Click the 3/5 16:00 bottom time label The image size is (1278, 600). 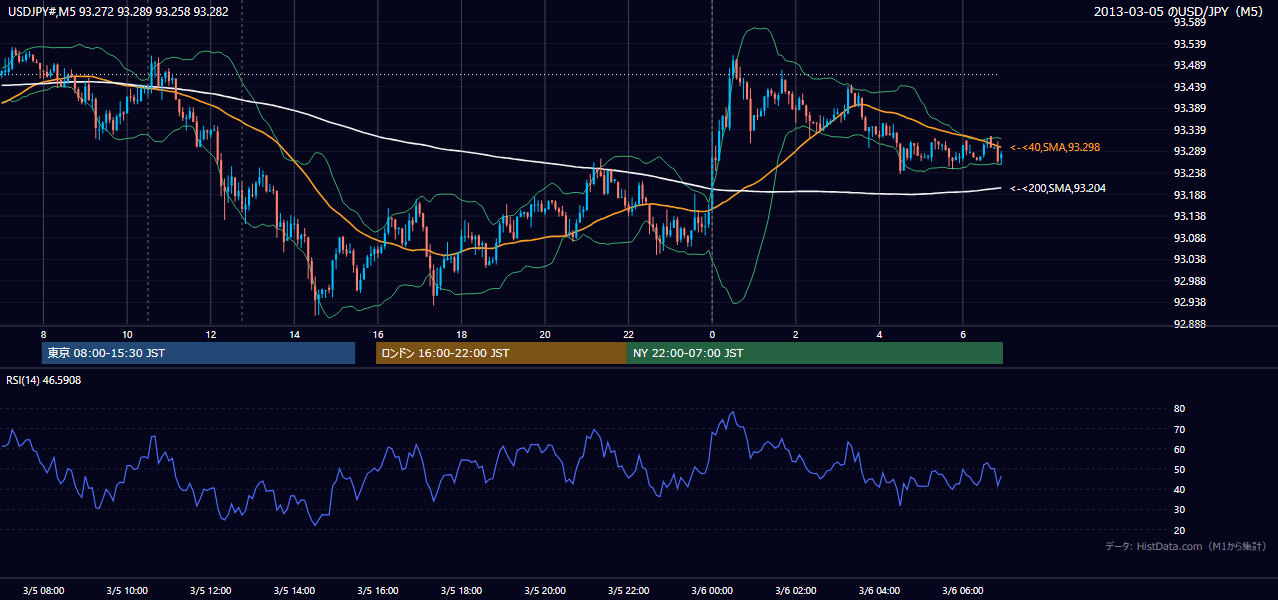378,591
